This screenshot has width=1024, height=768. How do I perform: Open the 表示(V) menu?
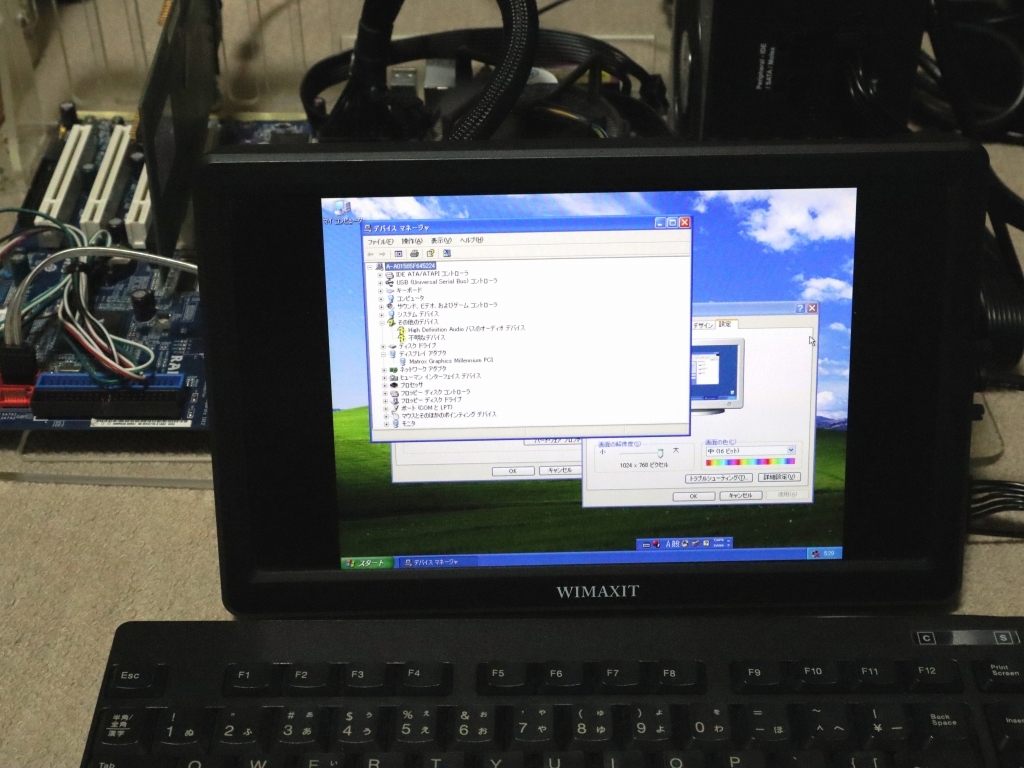point(441,240)
